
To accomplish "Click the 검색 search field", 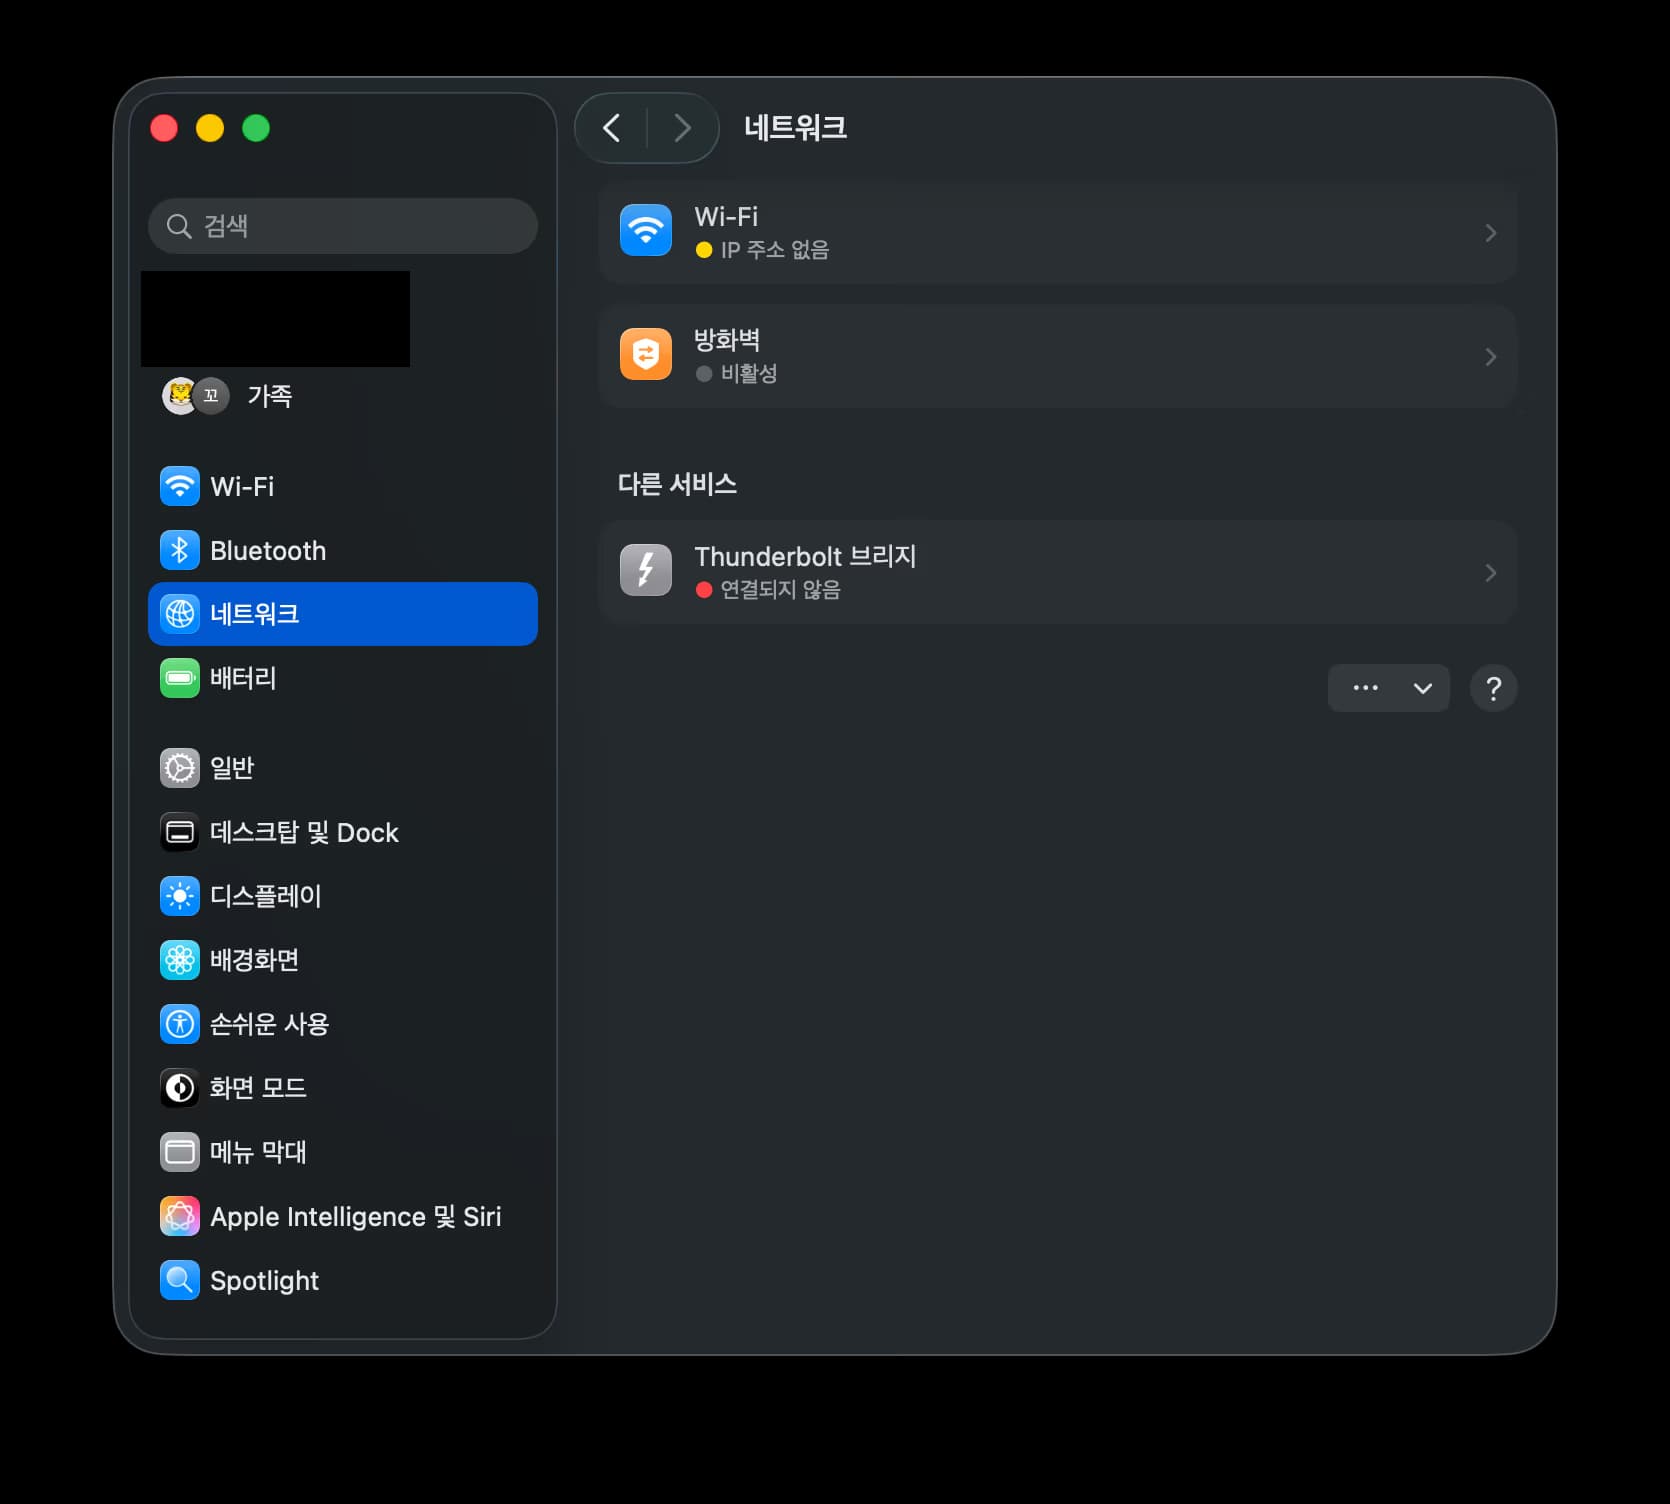I will pos(343,226).
